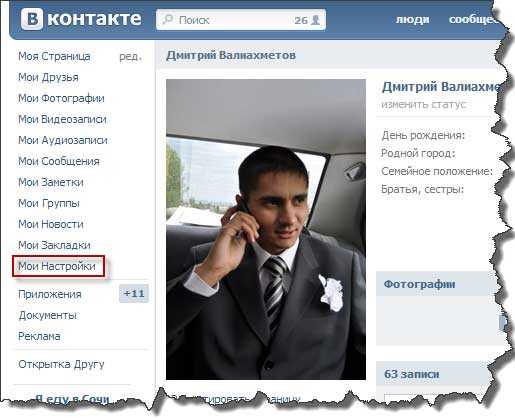Open the Фотографии section header
This screenshot has height=418, width=515.
tap(419, 284)
